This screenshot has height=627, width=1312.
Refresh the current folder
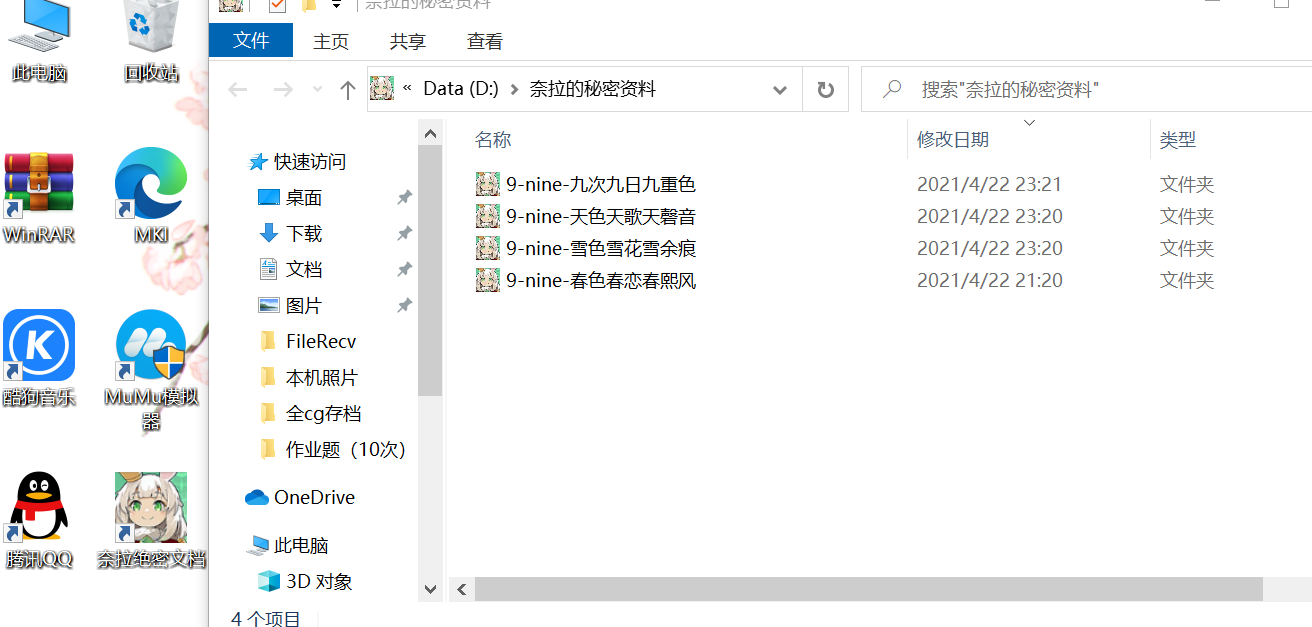coord(825,90)
